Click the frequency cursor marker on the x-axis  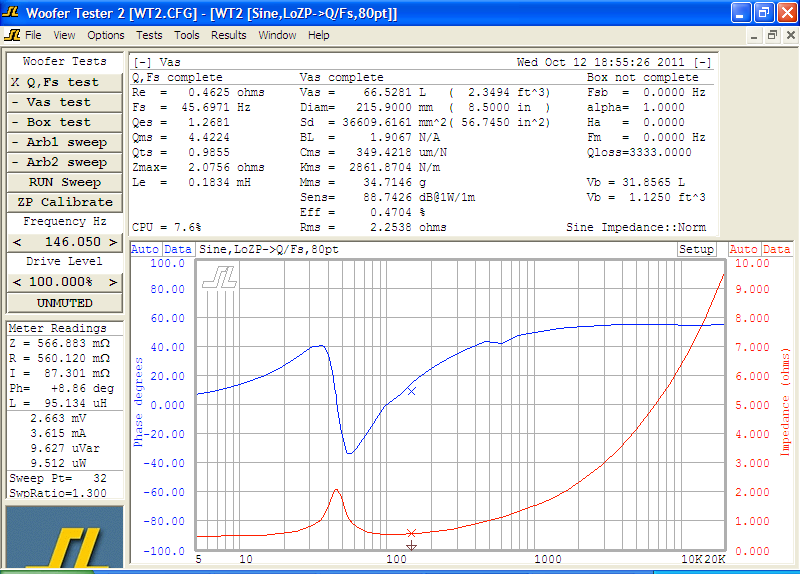tap(411, 546)
